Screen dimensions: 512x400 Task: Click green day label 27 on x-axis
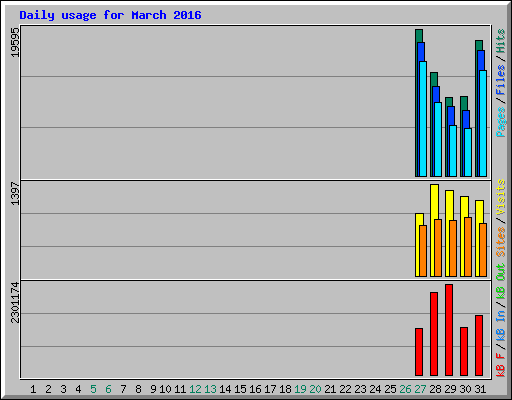420,389
